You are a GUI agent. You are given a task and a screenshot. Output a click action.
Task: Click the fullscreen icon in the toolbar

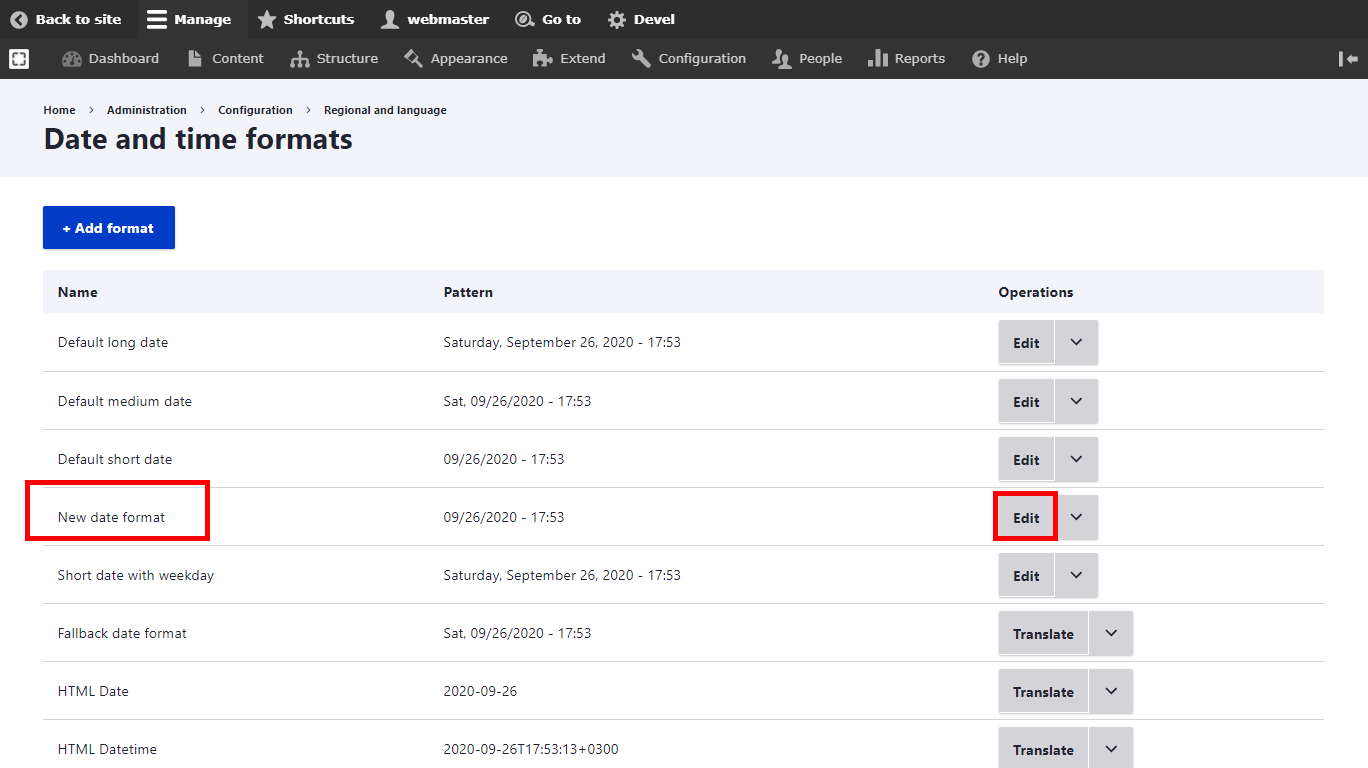(x=19, y=59)
